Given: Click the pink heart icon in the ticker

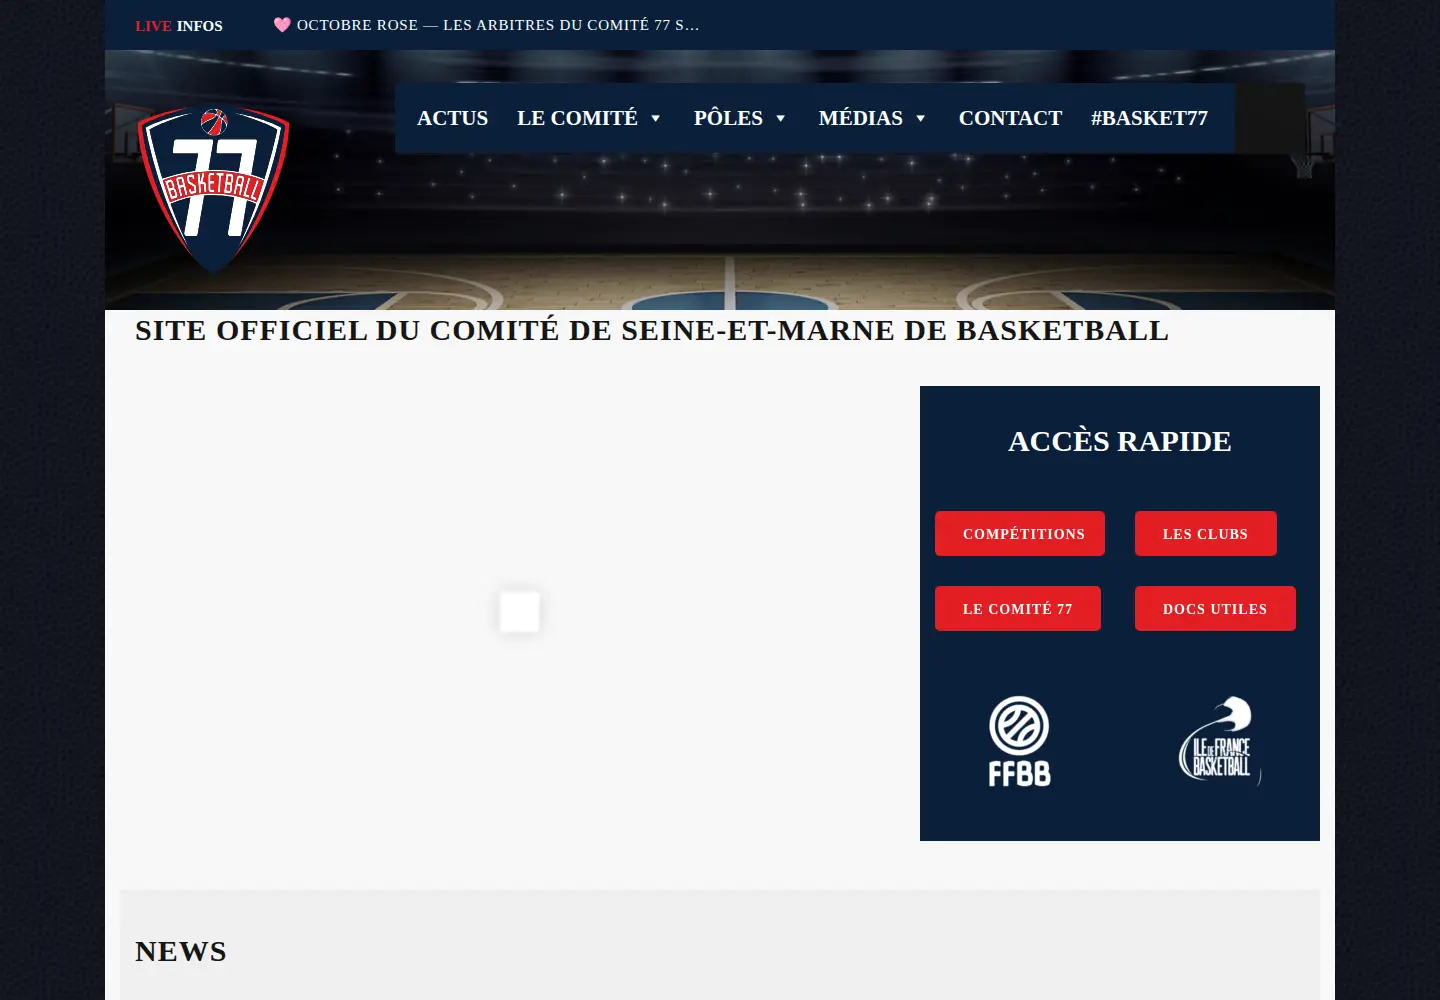Looking at the screenshot, I should tap(282, 25).
